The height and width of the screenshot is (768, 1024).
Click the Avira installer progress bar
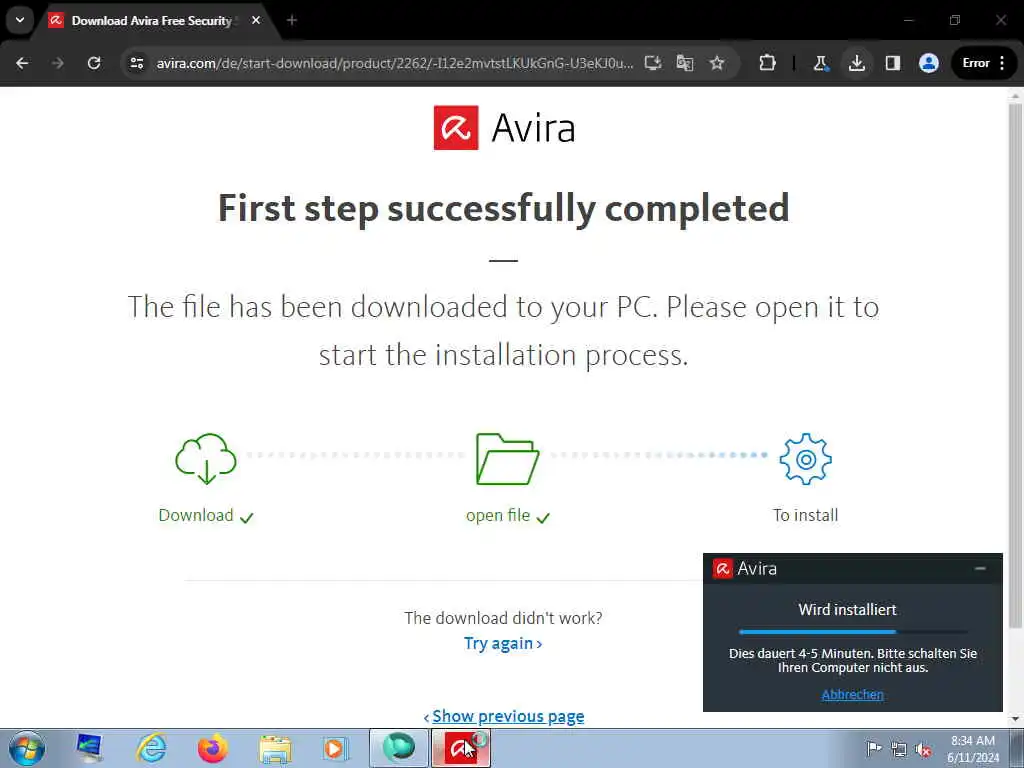coord(853,632)
